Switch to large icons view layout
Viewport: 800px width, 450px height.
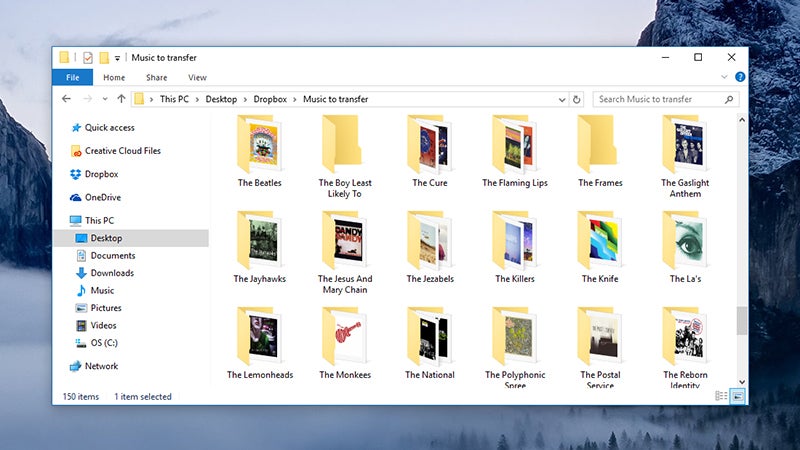[x=737, y=396]
